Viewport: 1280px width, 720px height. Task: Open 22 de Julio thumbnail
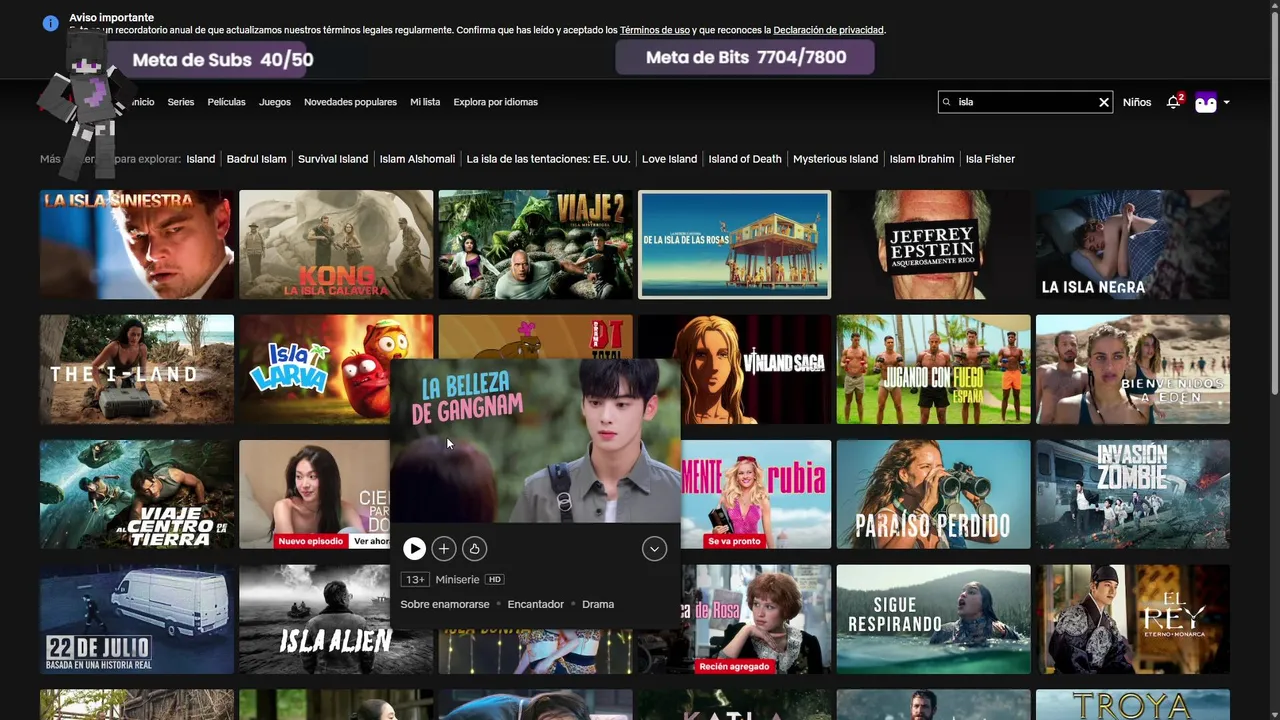pyautogui.click(x=137, y=619)
